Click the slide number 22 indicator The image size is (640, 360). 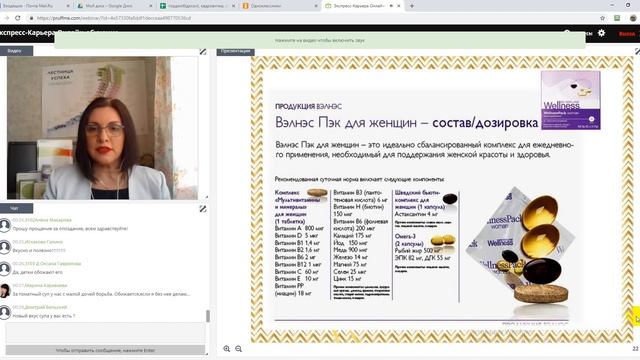[x=635, y=349]
